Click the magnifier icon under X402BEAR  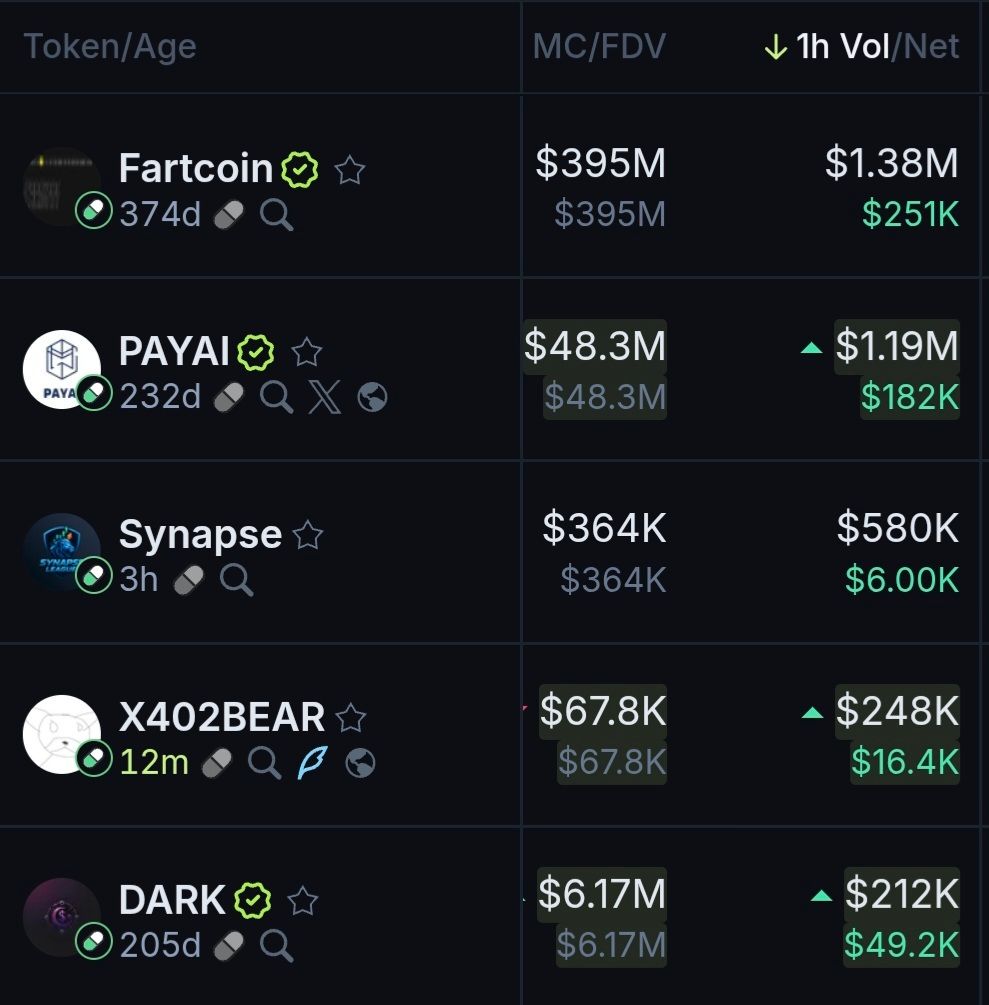click(264, 764)
